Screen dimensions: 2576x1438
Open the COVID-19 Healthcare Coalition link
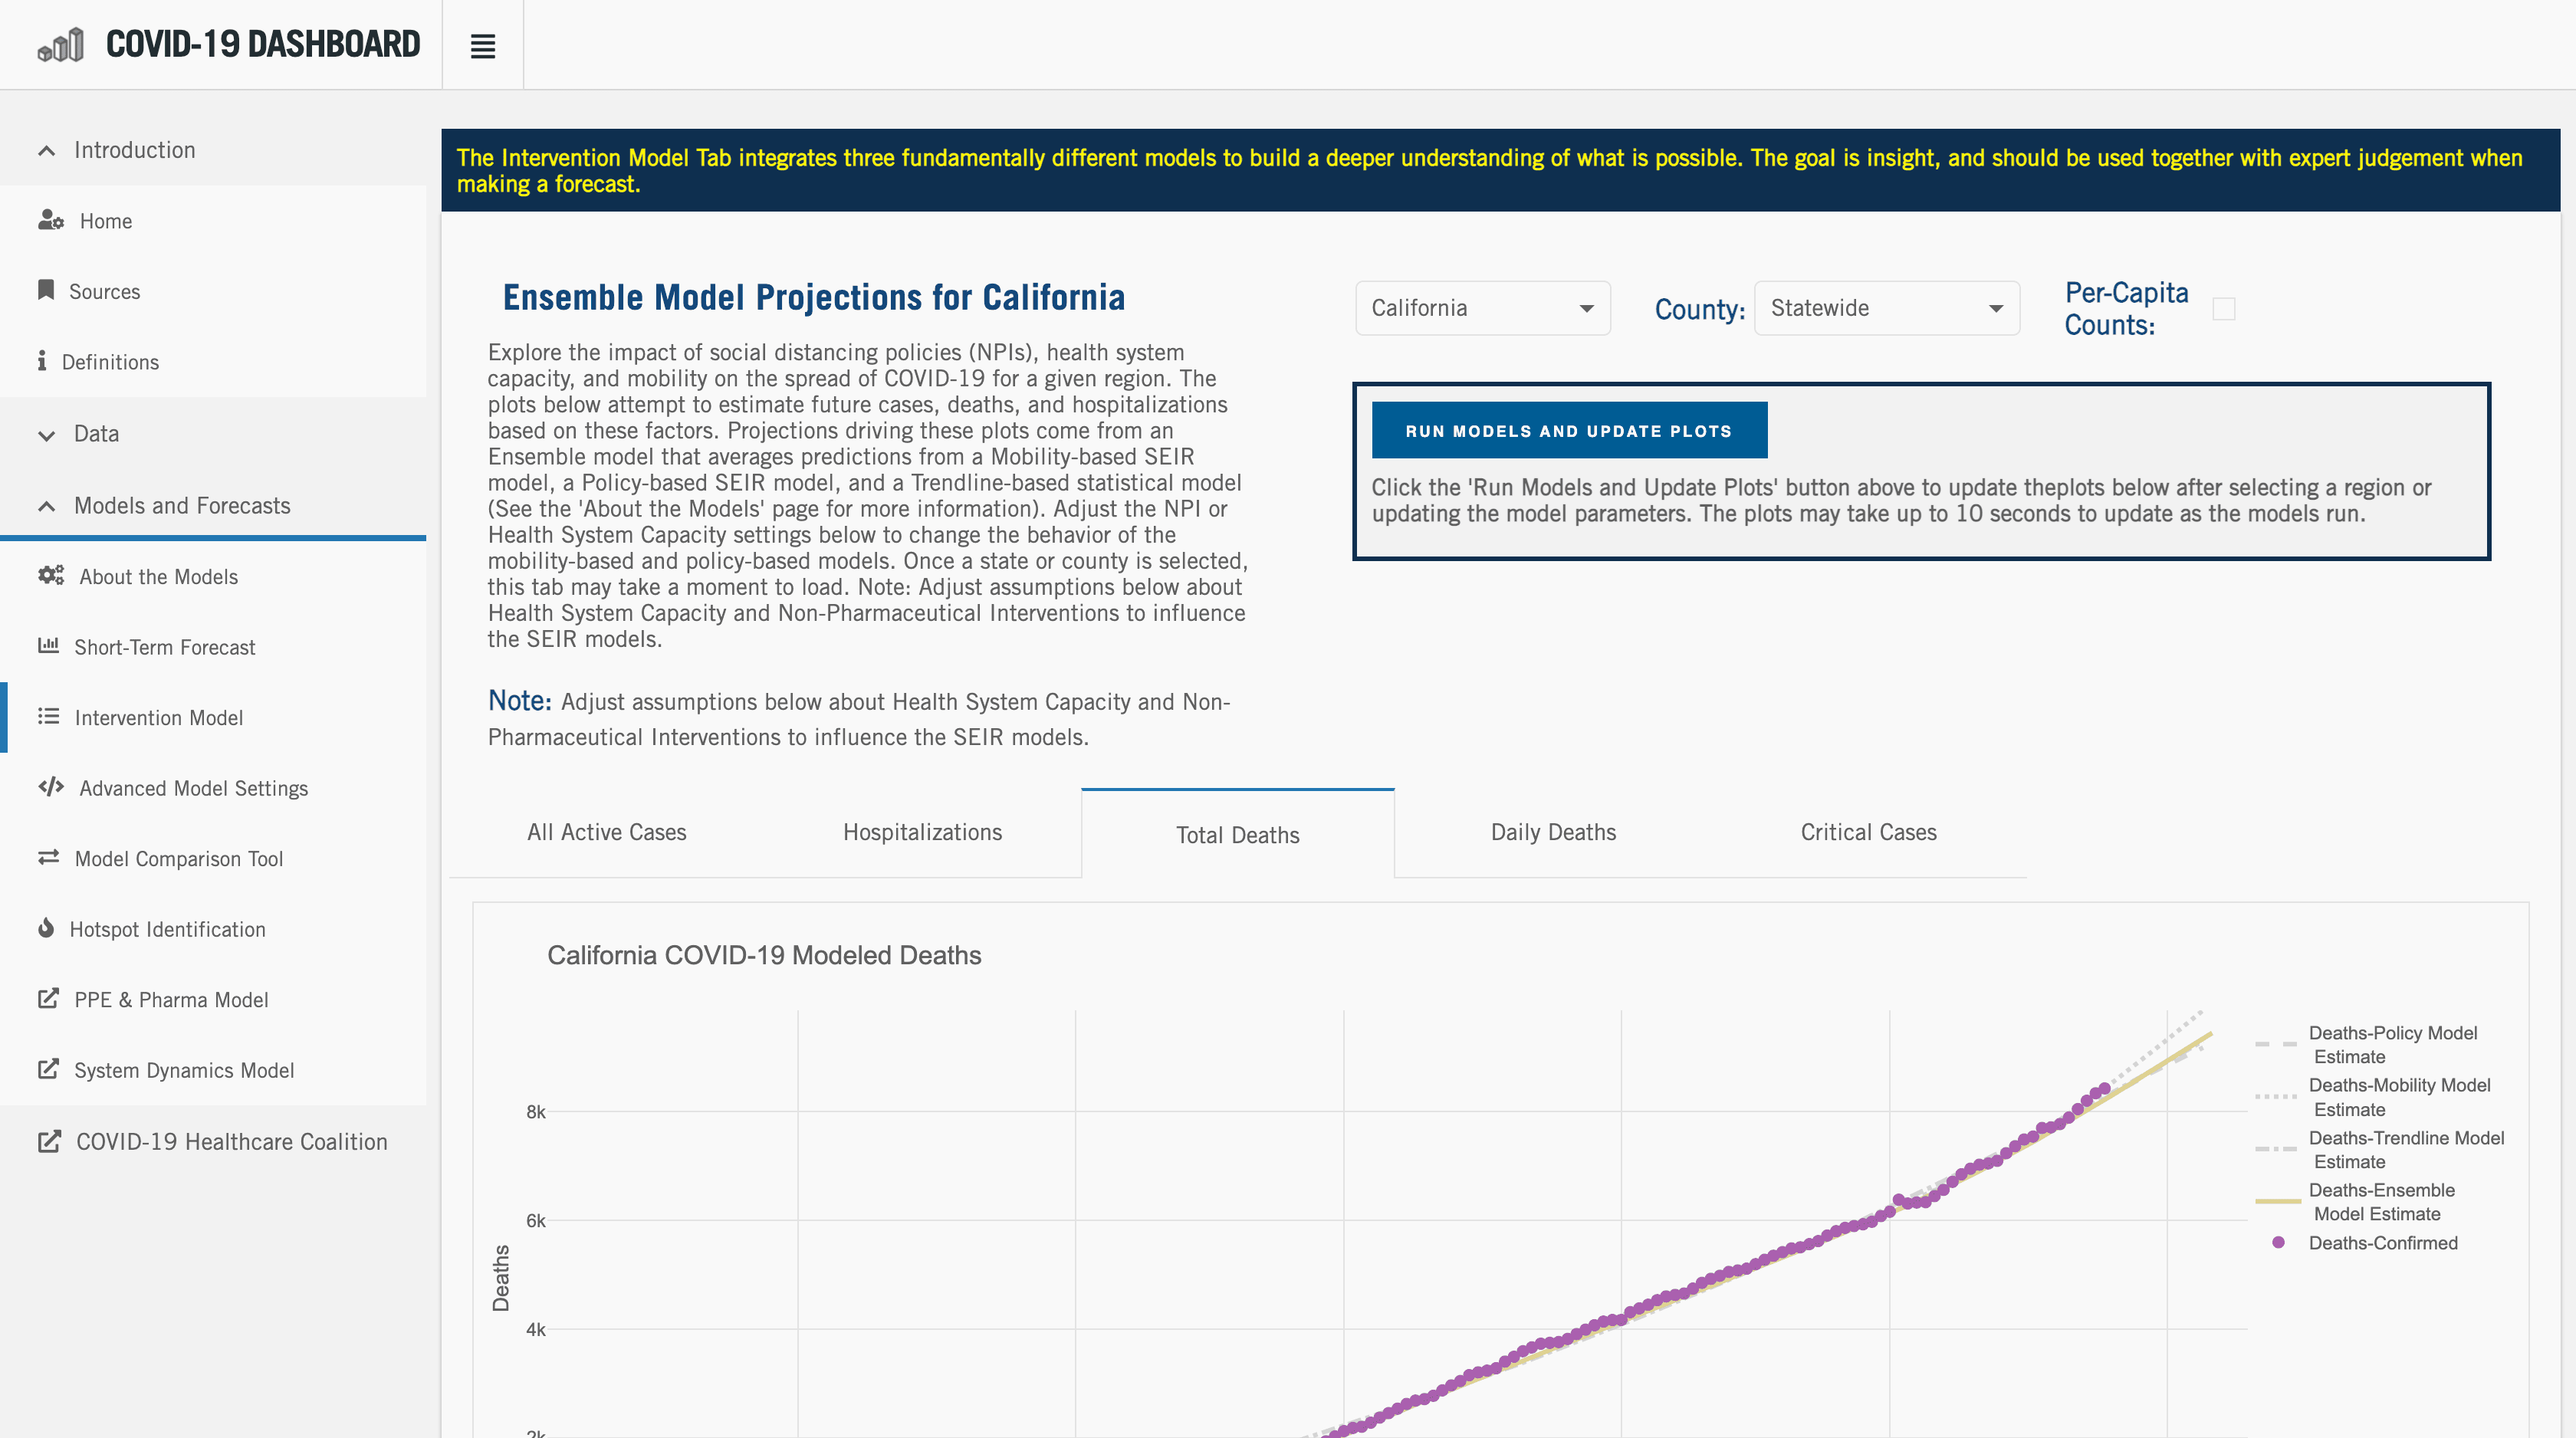231,1142
